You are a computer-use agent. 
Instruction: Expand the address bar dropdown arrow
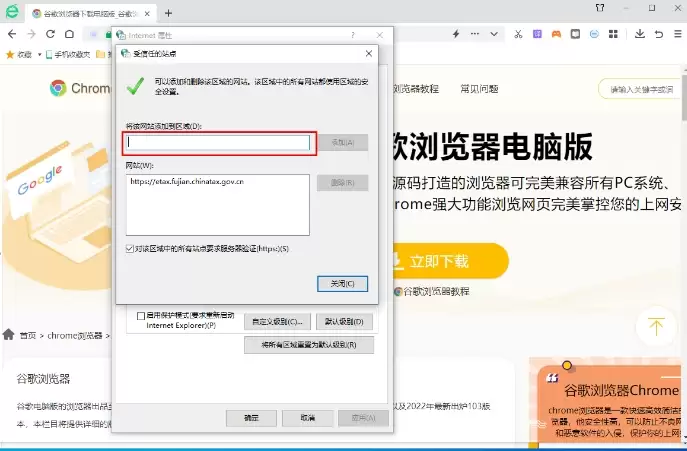click(494, 34)
